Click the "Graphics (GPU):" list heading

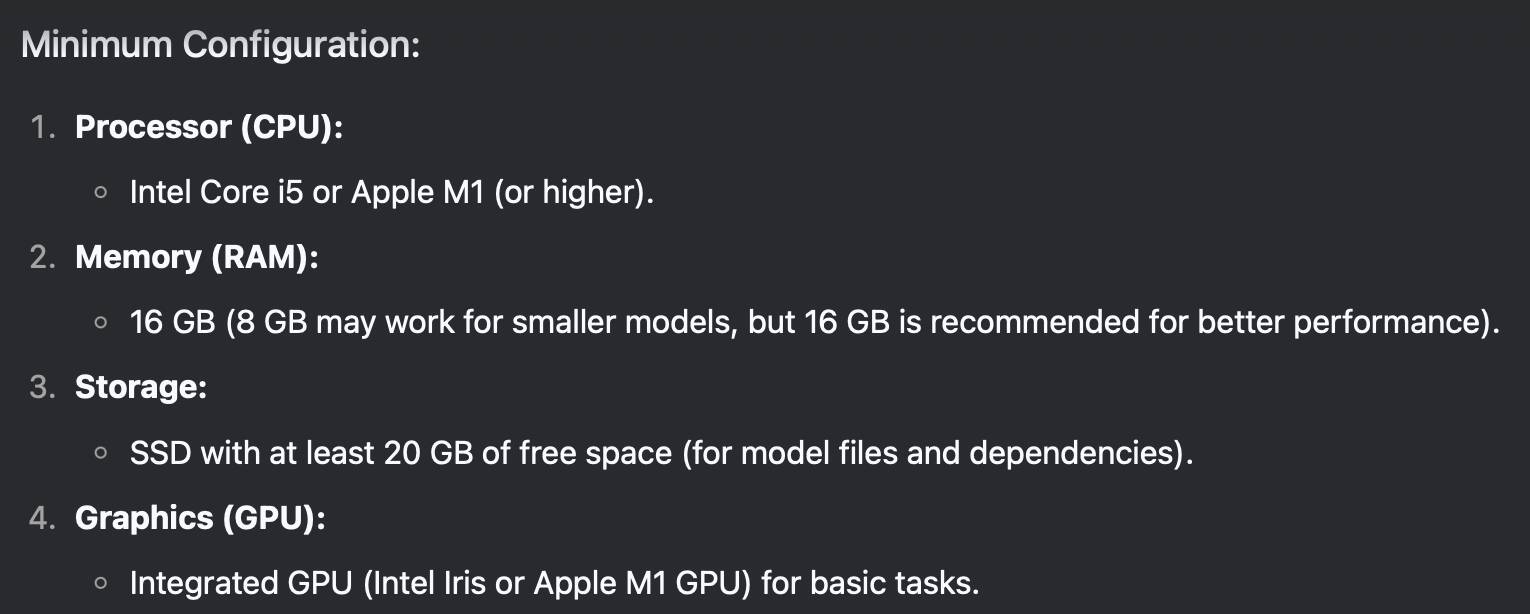(201, 517)
